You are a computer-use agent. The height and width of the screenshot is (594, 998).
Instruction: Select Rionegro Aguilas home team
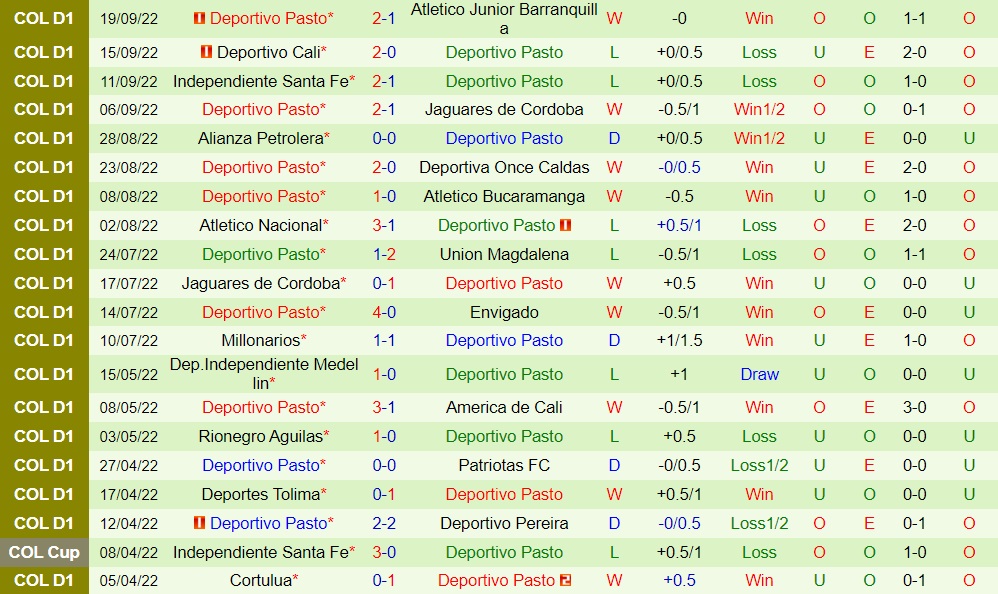(x=261, y=436)
